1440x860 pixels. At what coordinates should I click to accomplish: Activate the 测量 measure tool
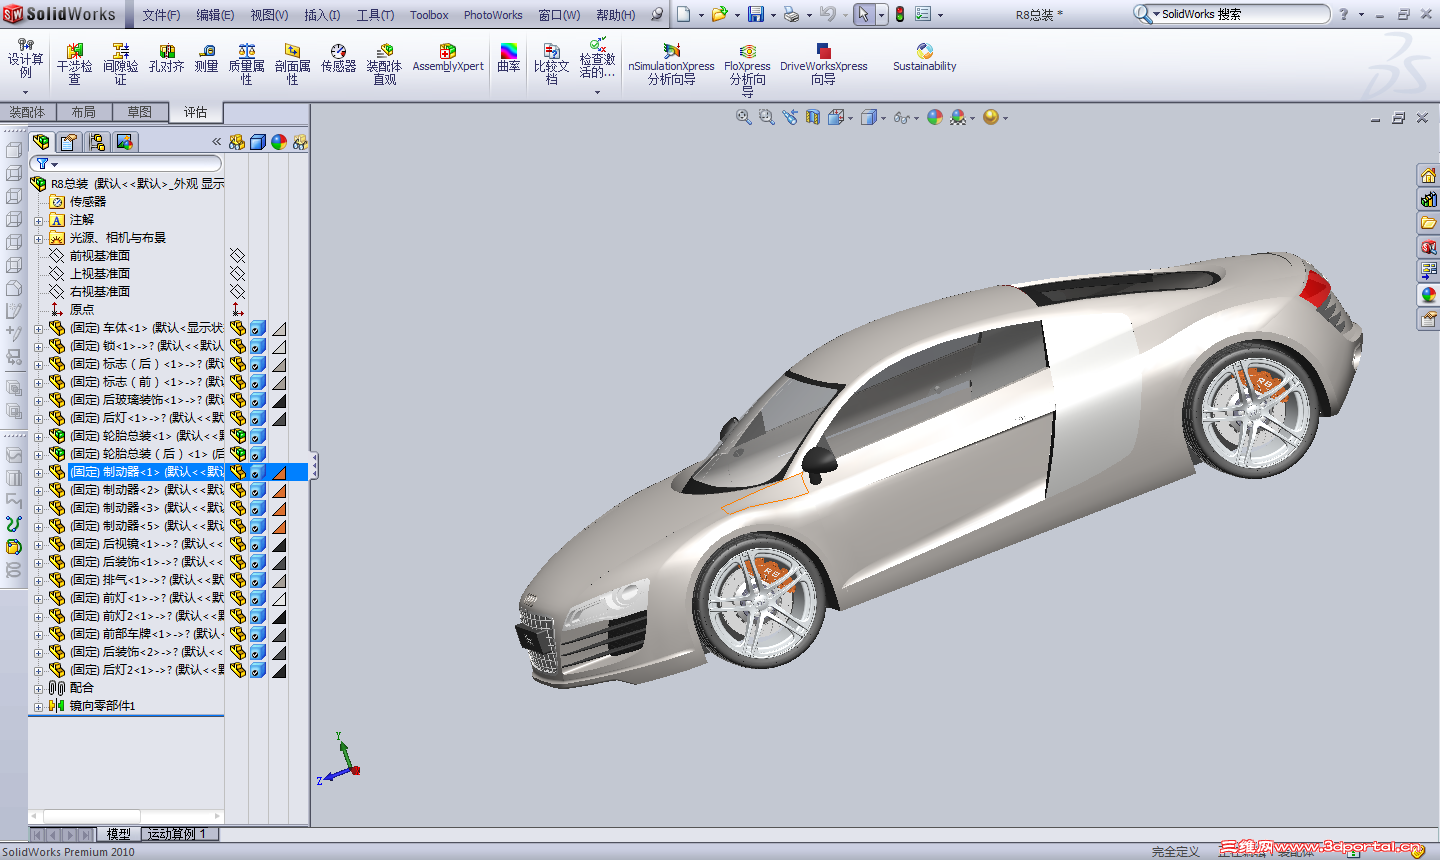[x=206, y=59]
